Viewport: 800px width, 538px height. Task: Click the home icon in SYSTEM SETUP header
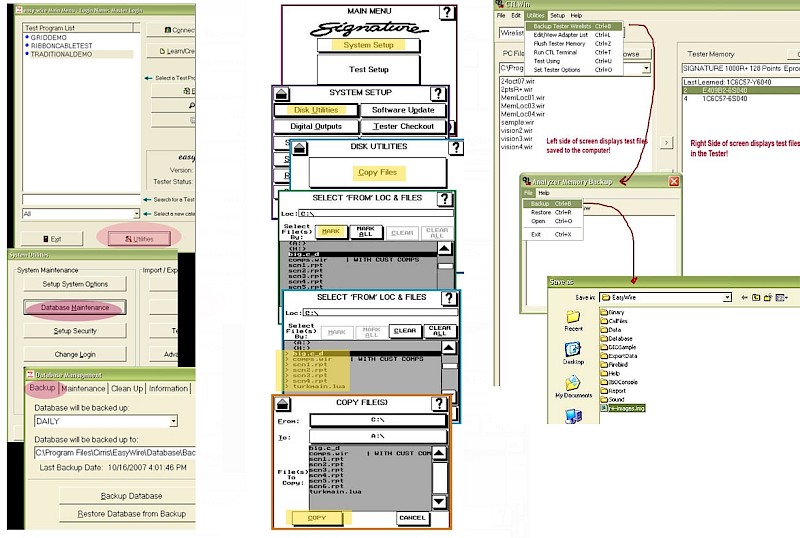[282, 94]
